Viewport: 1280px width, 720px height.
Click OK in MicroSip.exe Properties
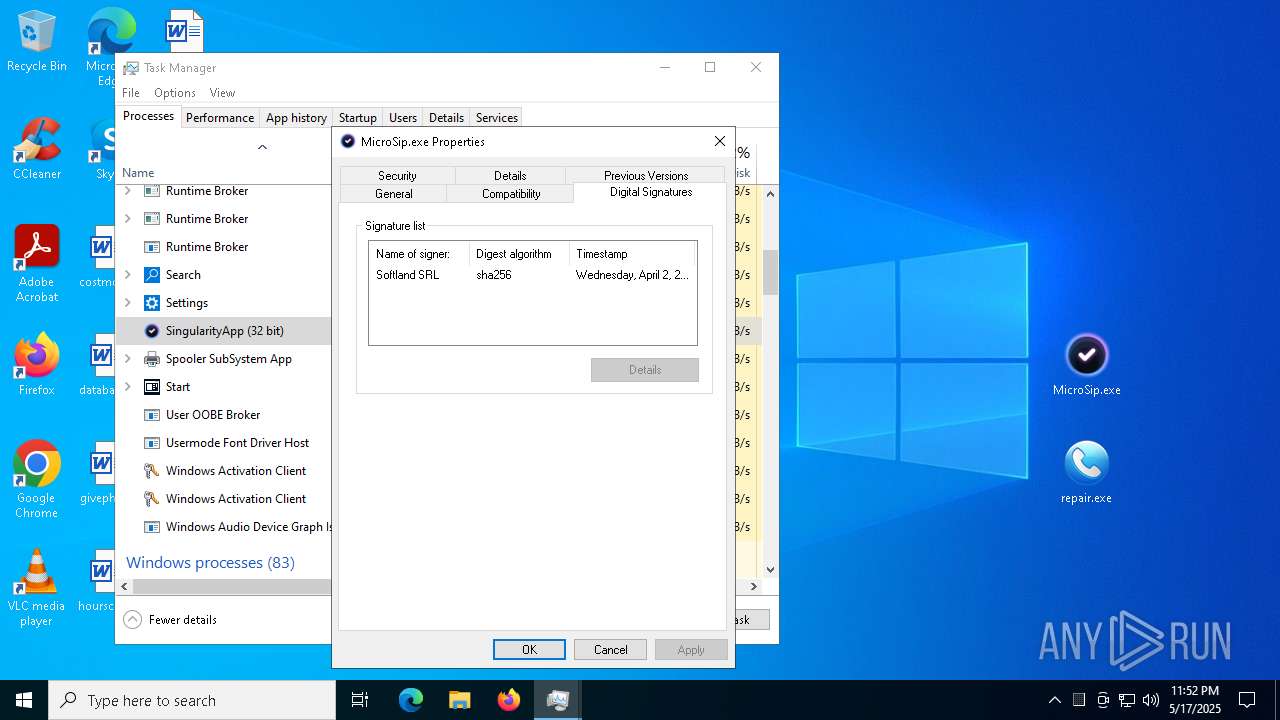[529, 649]
